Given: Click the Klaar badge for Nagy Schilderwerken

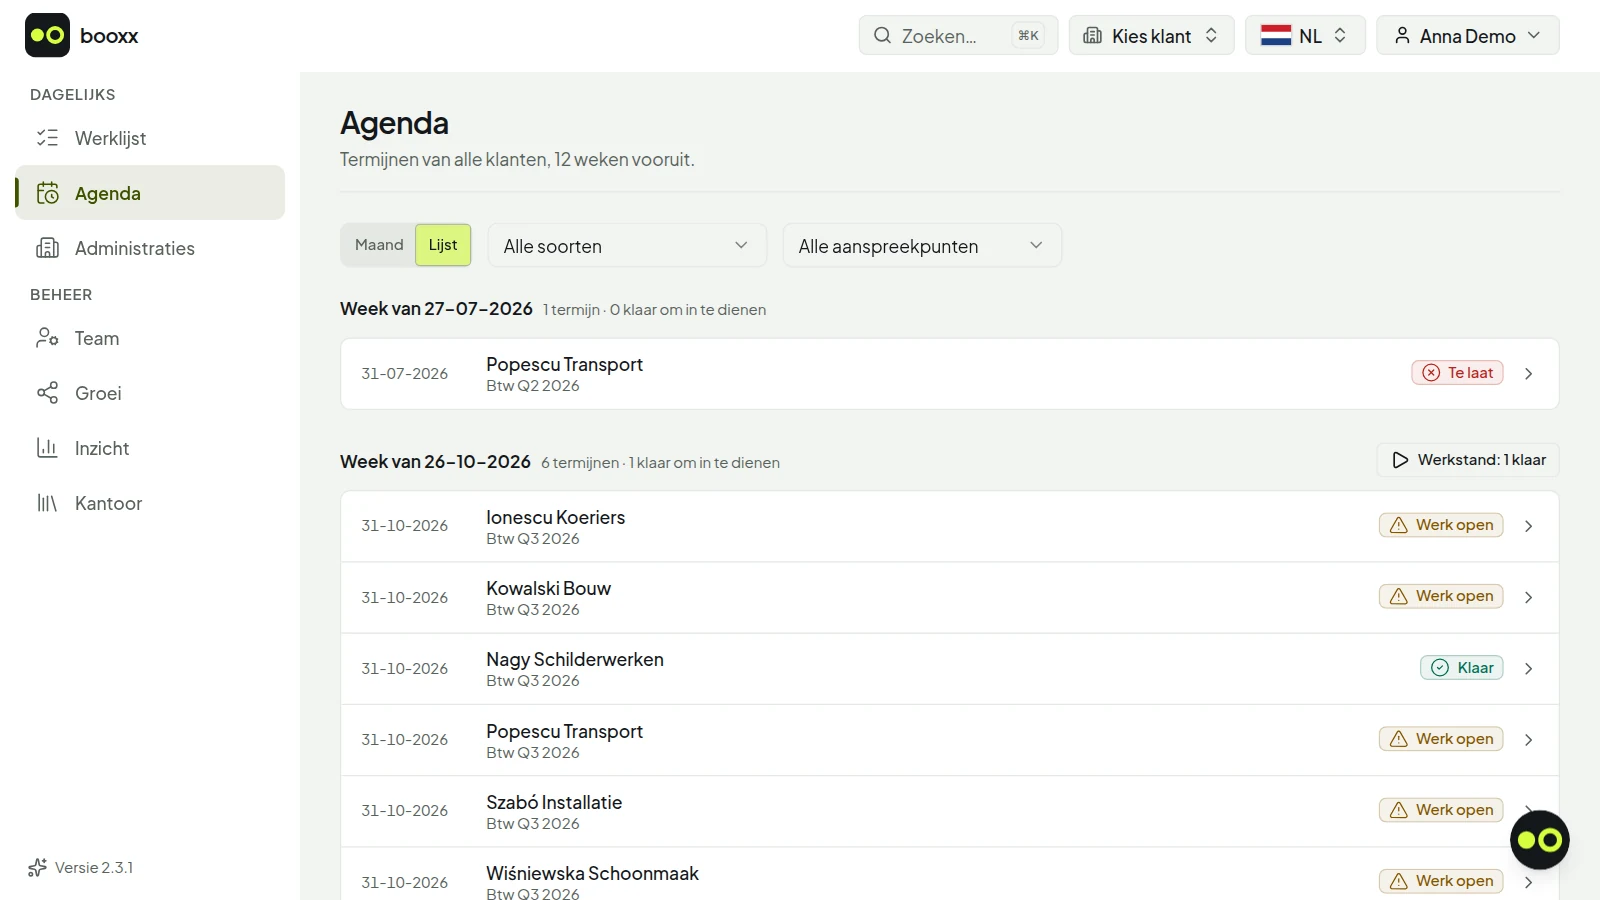Looking at the screenshot, I should 1462,668.
